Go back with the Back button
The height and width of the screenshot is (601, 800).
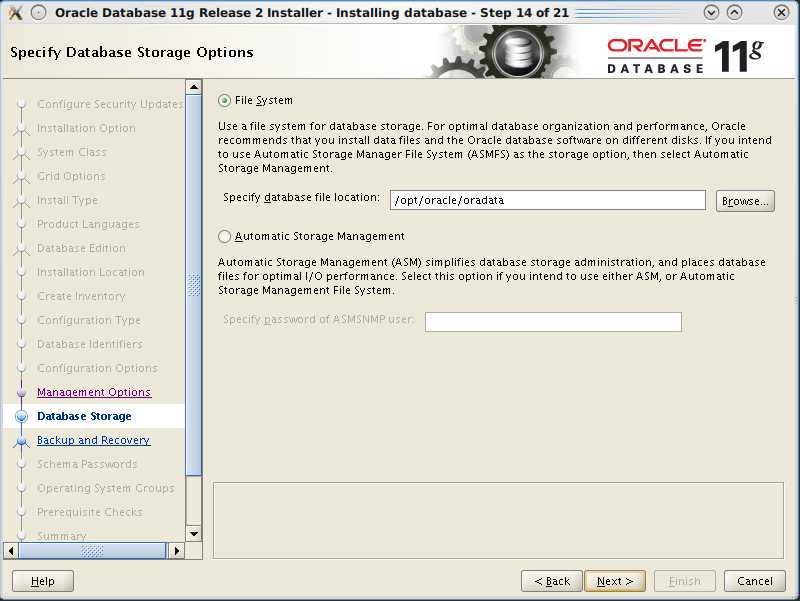(x=552, y=581)
